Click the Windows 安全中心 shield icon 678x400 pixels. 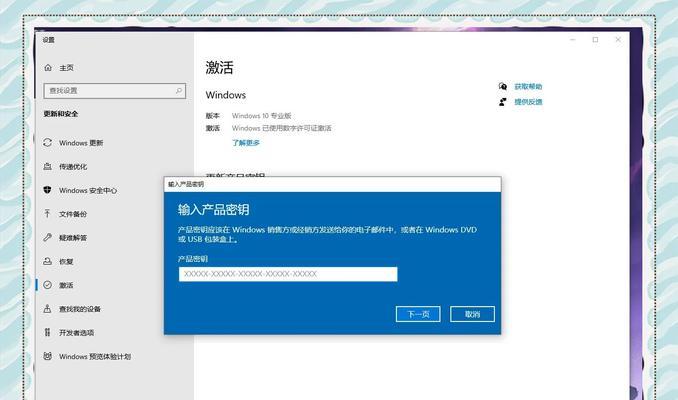(48, 190)
